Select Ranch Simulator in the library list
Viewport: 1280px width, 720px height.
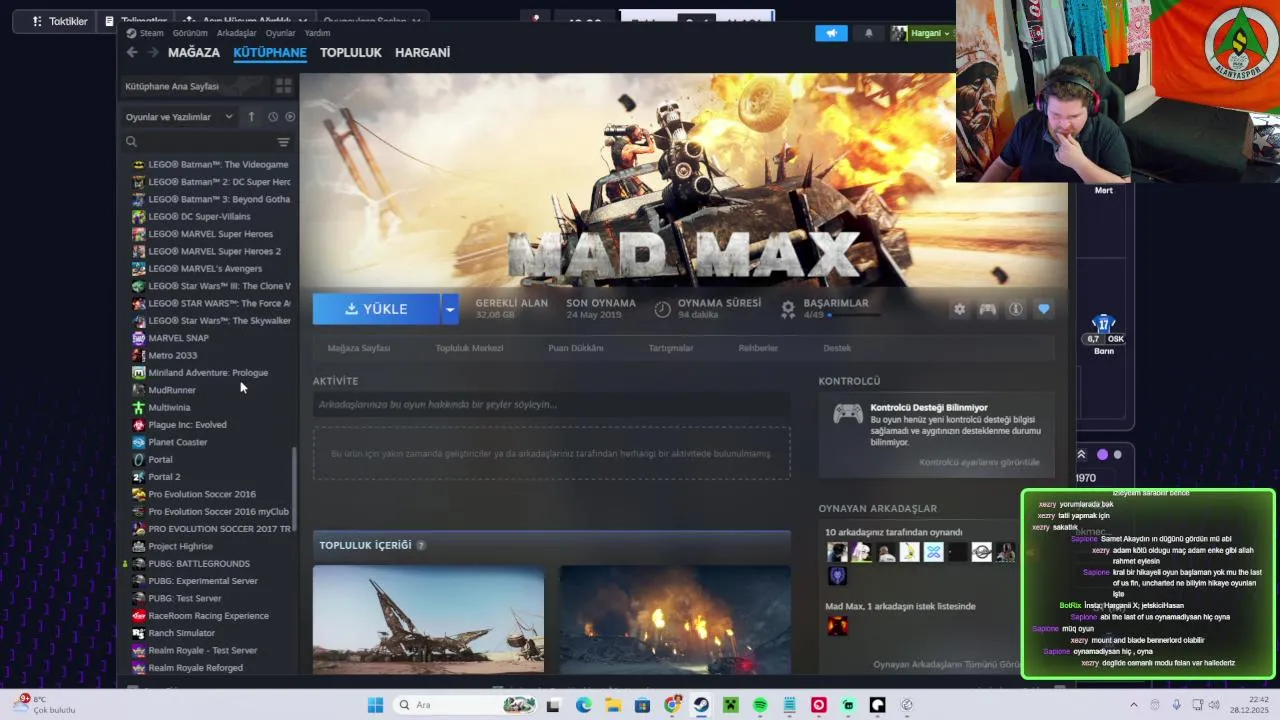pos(181,633)
